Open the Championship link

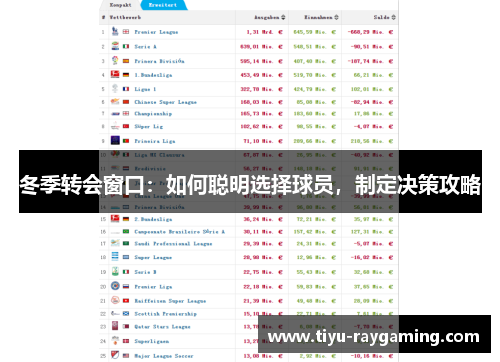(x=153, y=114)
